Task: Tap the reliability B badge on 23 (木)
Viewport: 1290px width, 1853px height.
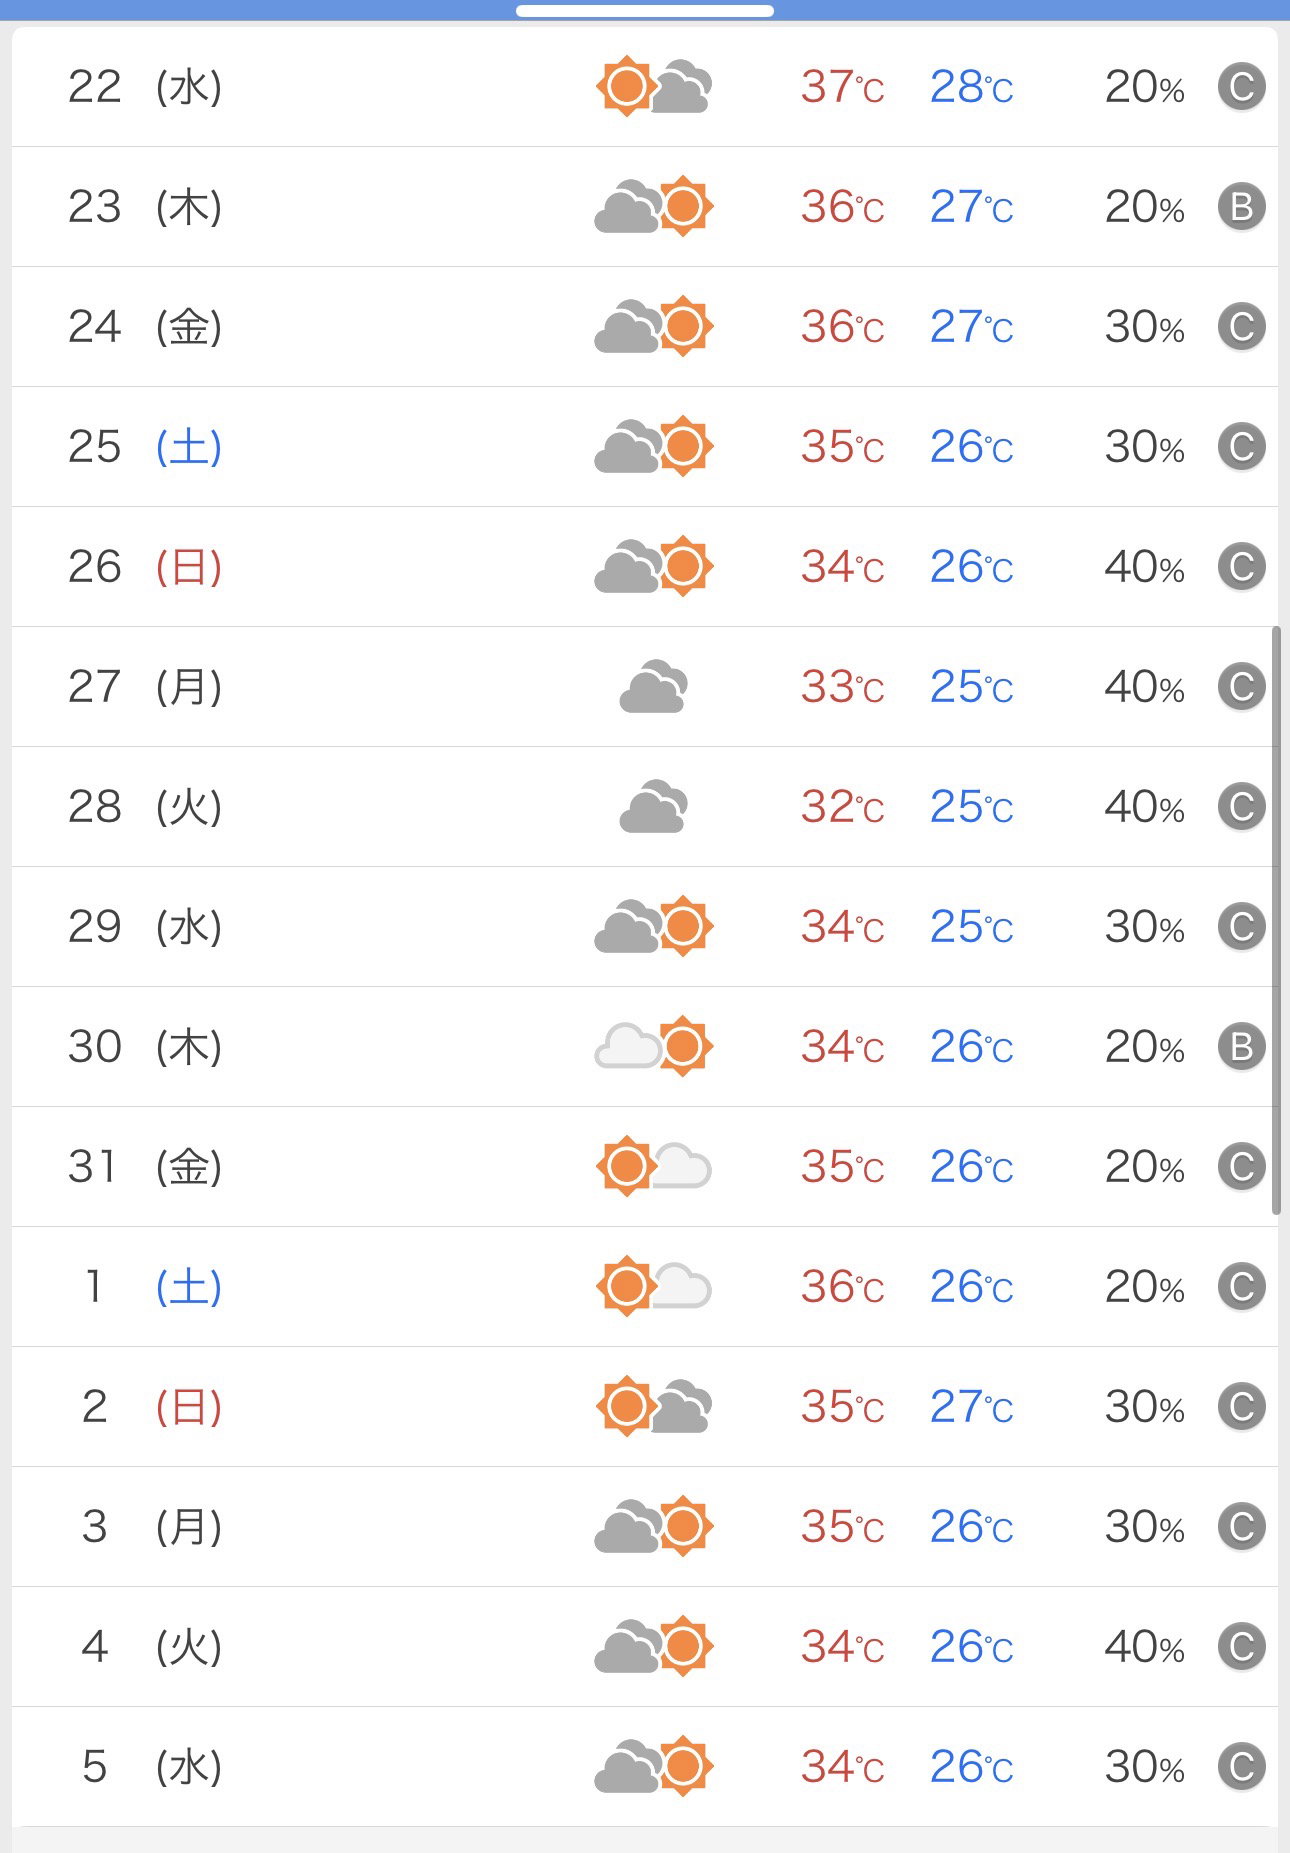Action: [1241, 207]
